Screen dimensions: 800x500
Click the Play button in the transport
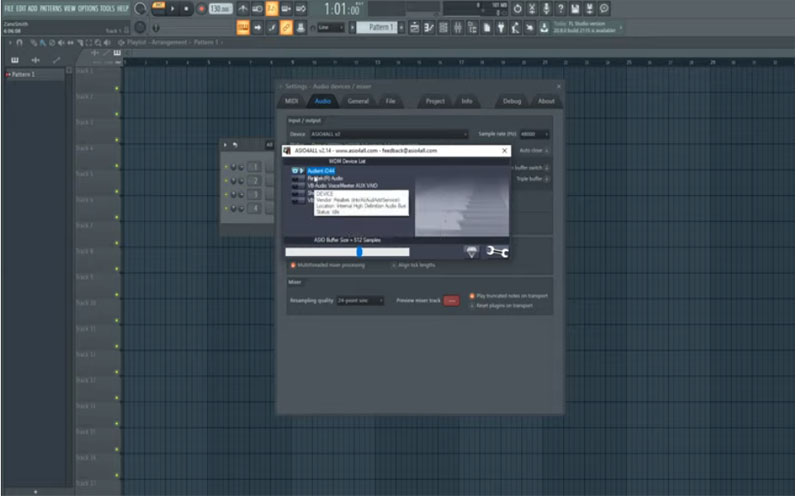coord(172,9)
